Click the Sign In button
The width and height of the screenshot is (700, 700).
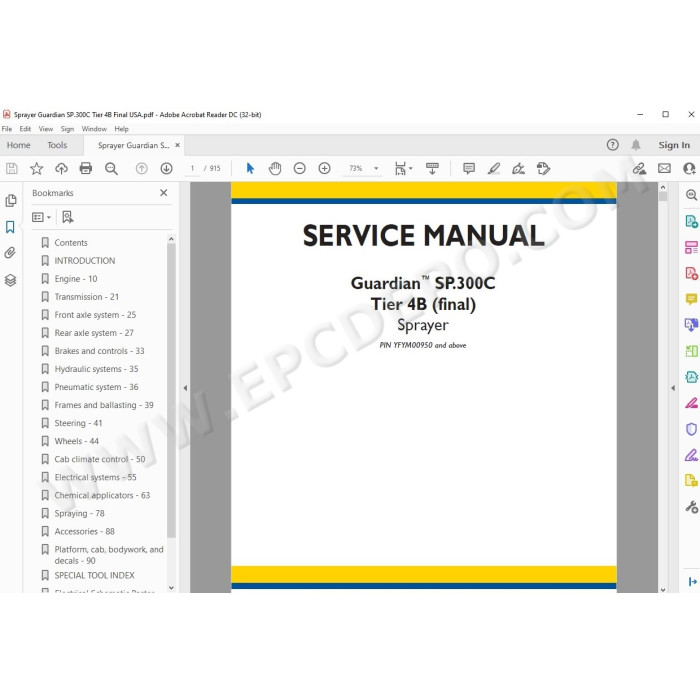tap(674, 145)
